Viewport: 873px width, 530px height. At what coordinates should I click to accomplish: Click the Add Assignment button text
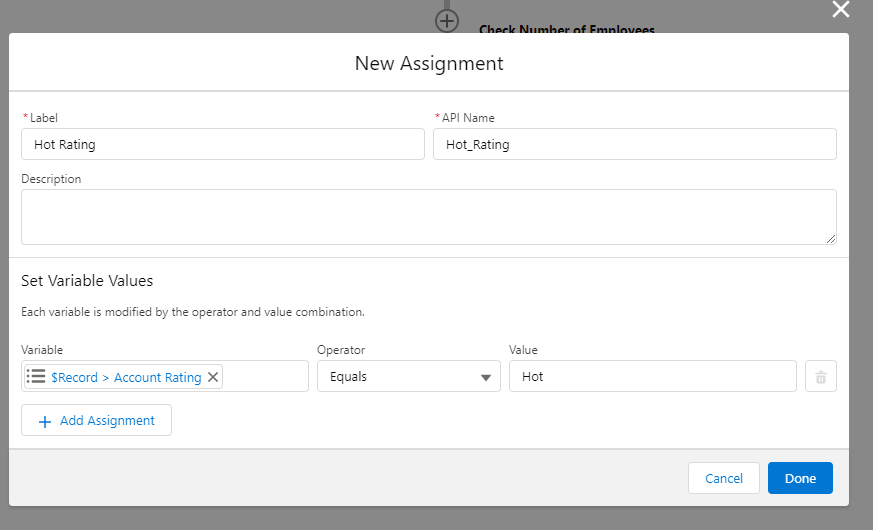(107, 421)
